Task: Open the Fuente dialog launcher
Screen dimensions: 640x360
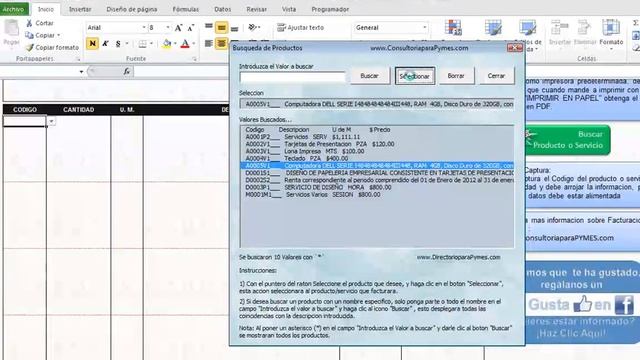Action: click(195, 59)
